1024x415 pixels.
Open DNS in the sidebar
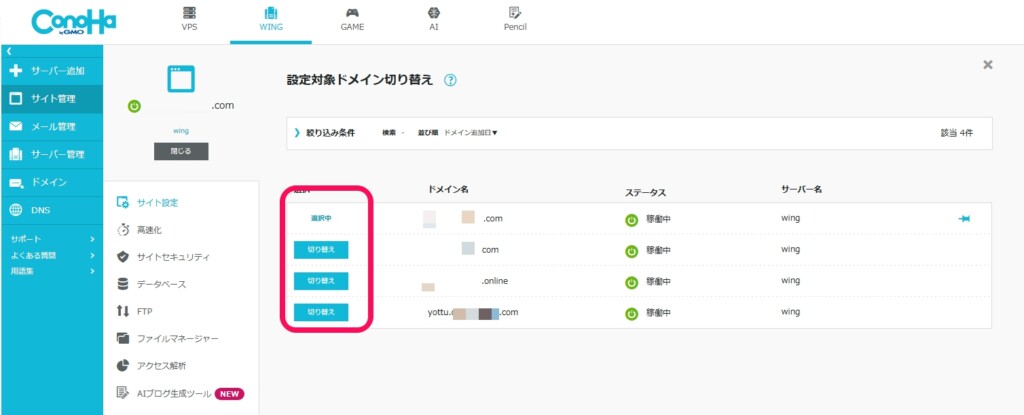coord(52,210)
